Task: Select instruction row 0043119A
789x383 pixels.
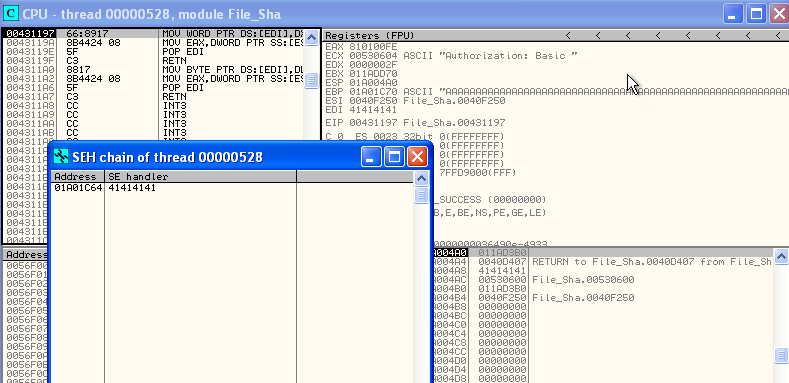Action: 153,43
